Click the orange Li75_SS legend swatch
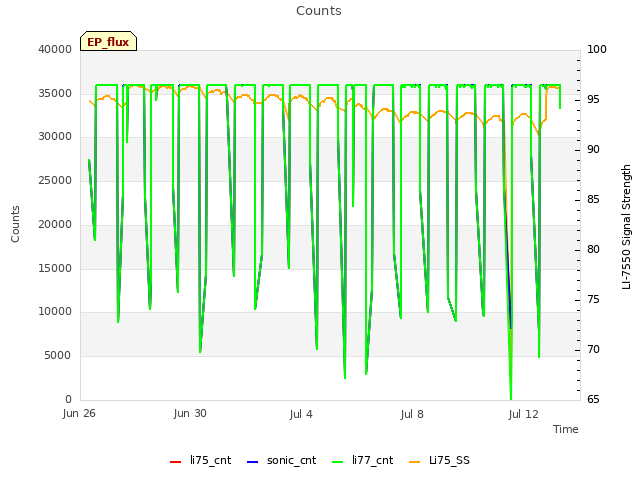The width and height of the screenshot is (640, 480). point(414,462)
